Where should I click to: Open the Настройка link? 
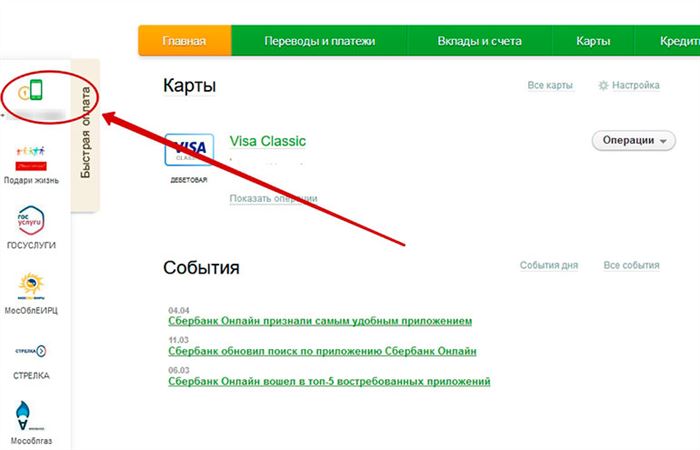point(636,85)
